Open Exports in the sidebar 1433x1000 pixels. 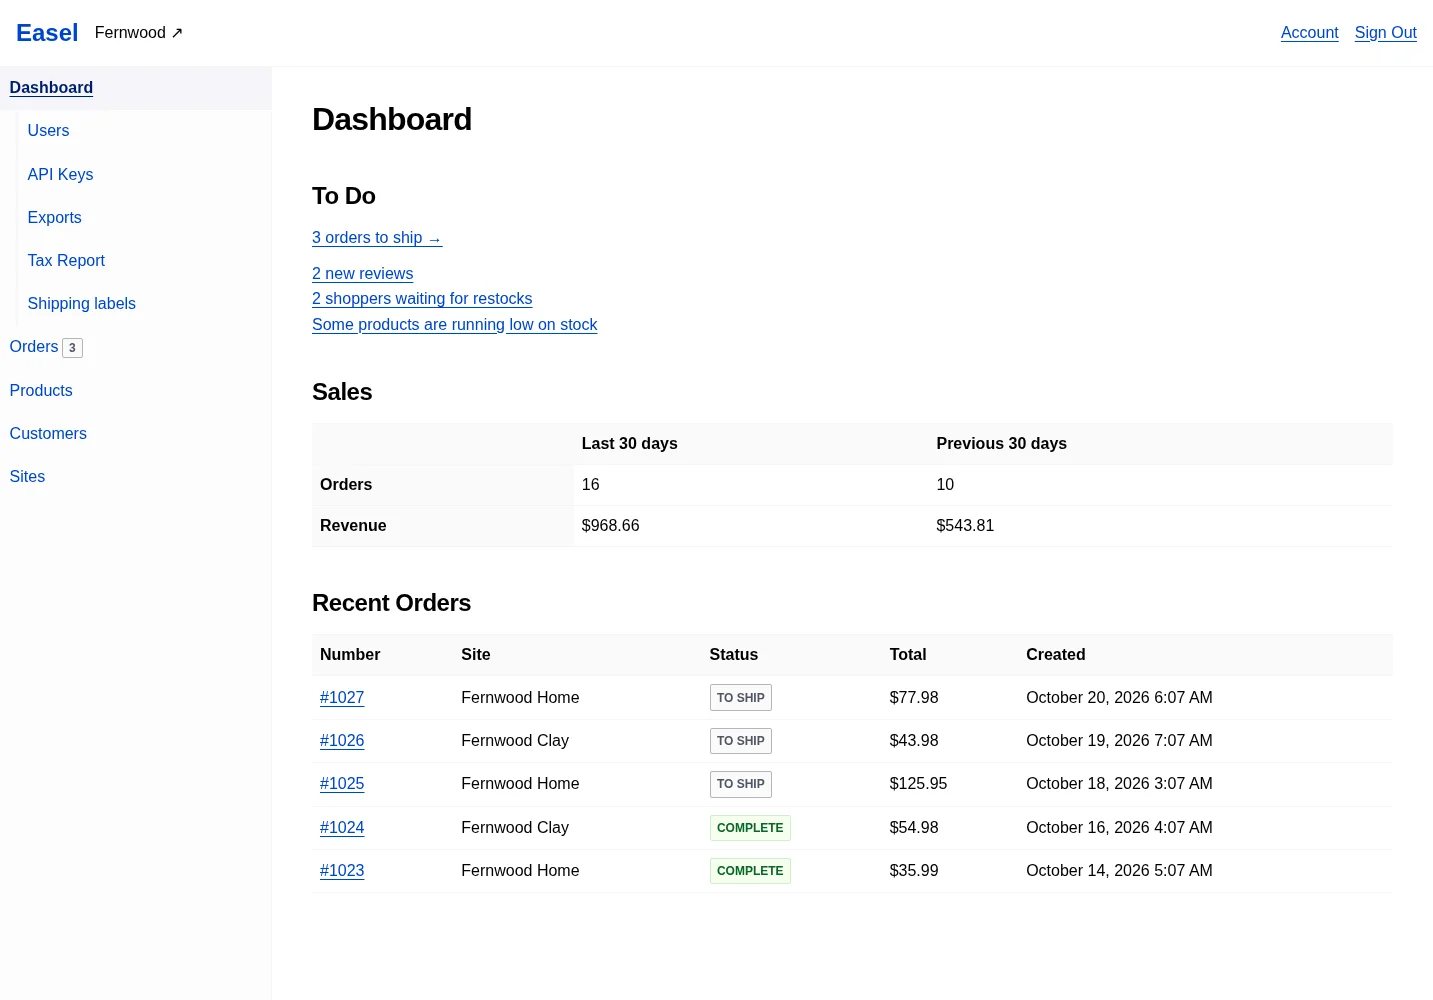tap(55, 218)
